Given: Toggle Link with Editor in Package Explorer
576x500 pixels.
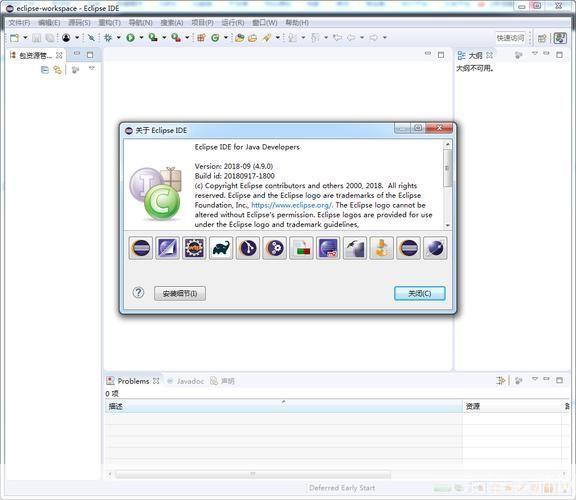Looking at the screenshot, I should click(x=58, y=69).
